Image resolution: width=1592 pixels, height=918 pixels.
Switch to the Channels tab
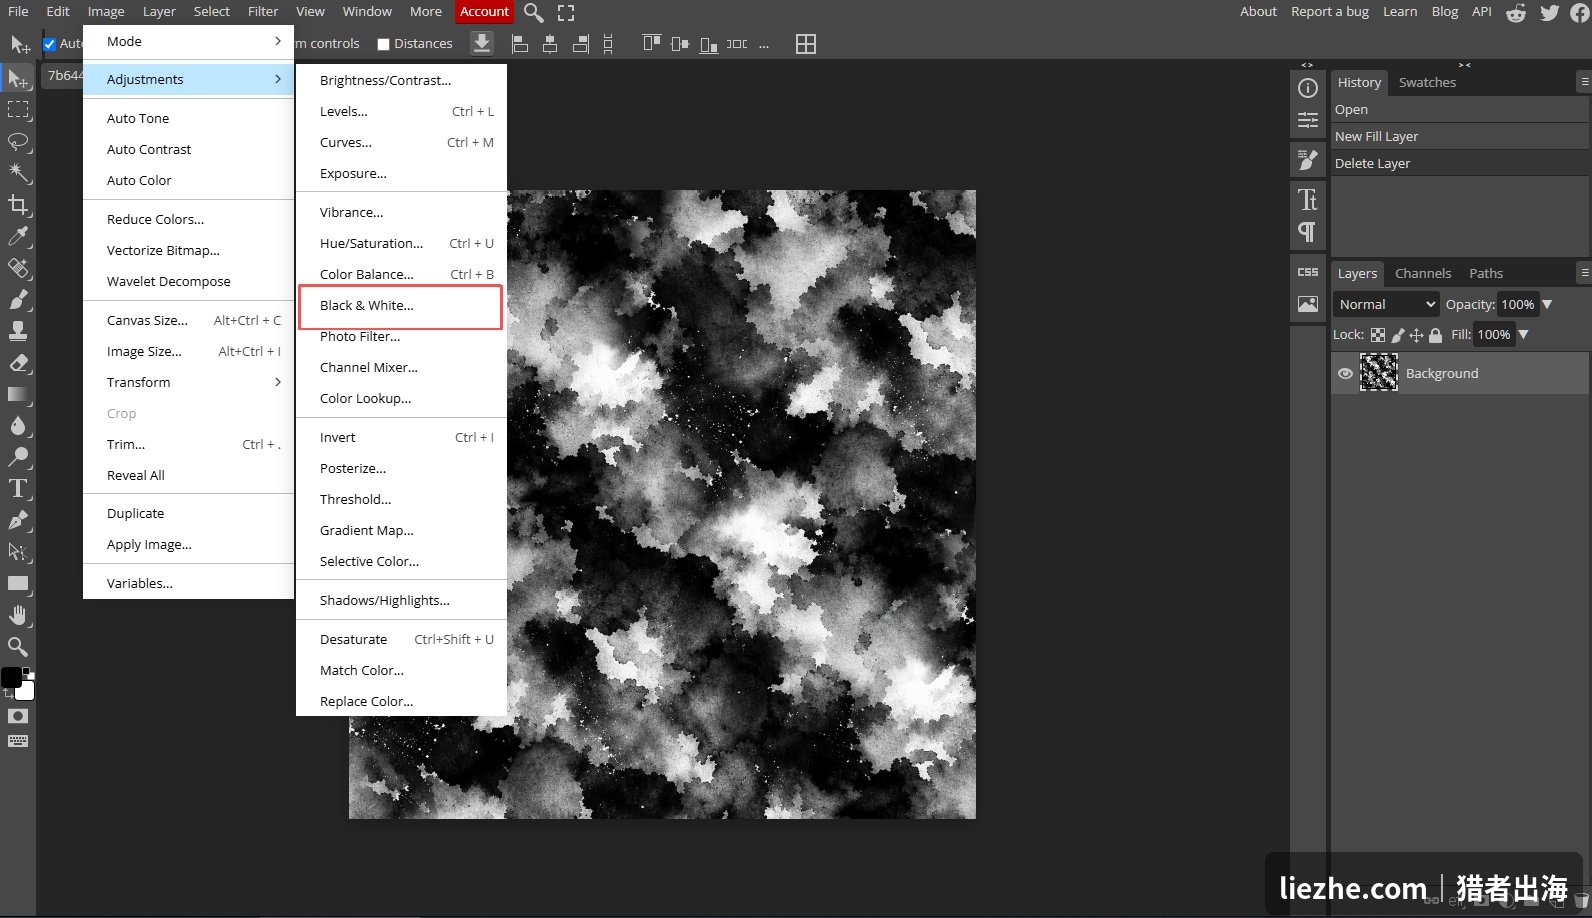1422,273
